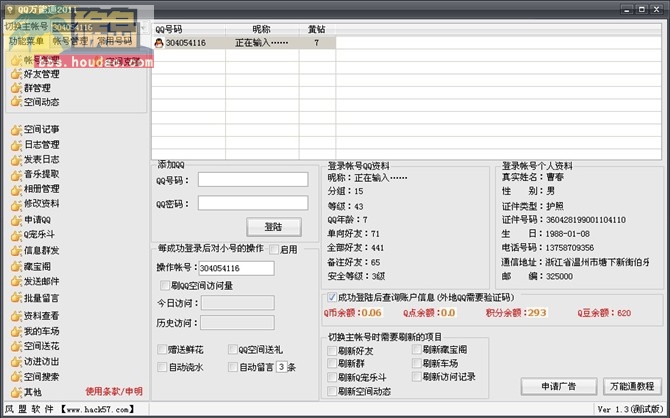Click the 空间搜索 icon
Viewport: 670px width, 418px height.
click(x=16, y=377)
